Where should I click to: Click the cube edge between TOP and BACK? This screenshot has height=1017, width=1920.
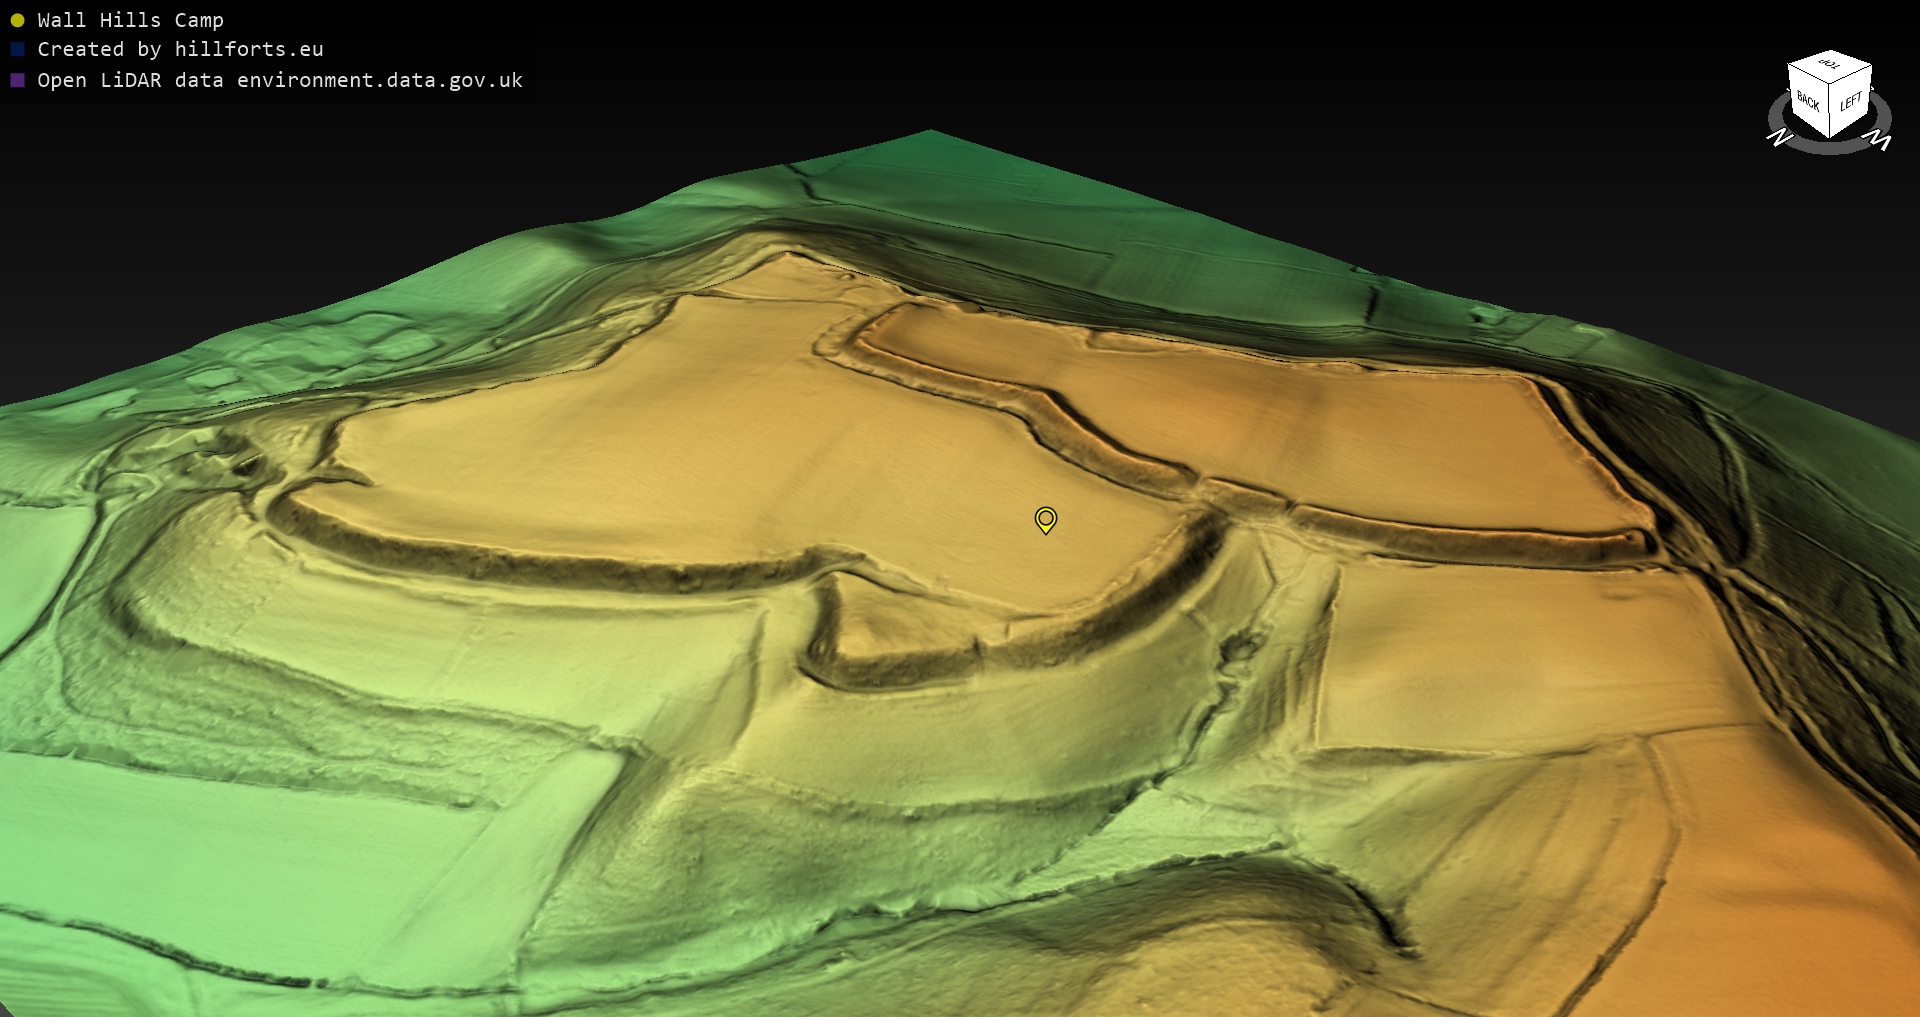coord(1809,75)
